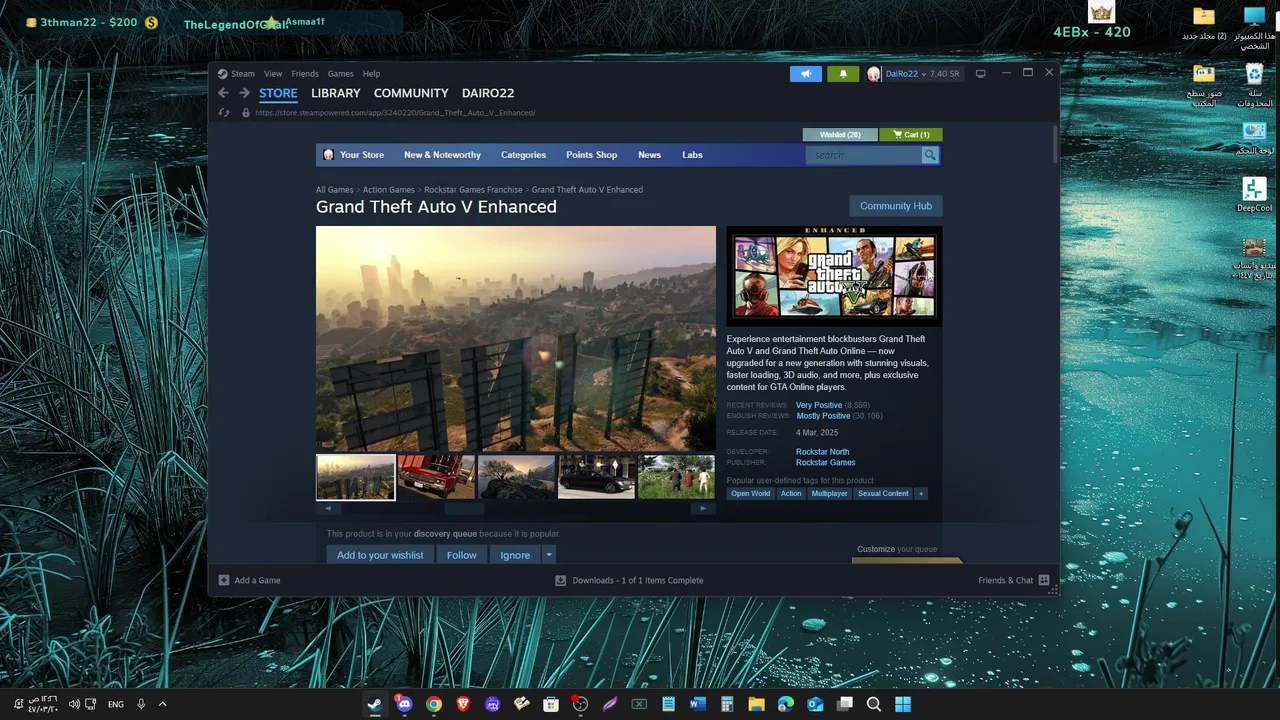Follow Grand Theft Auto V Enhanced

tap(462, 555)
